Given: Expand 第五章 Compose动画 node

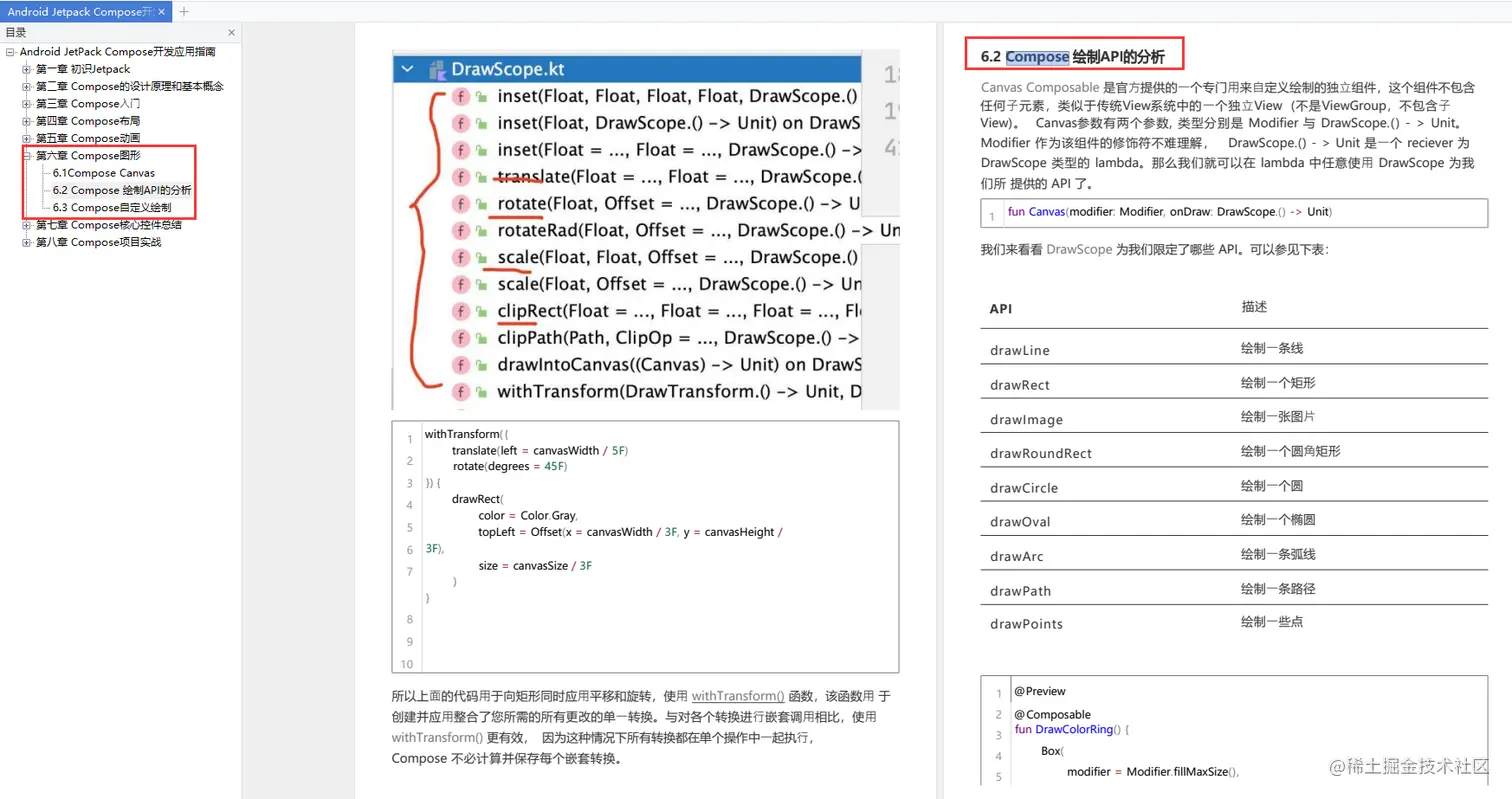Looking at the screenshot, I should pos(27,138).
